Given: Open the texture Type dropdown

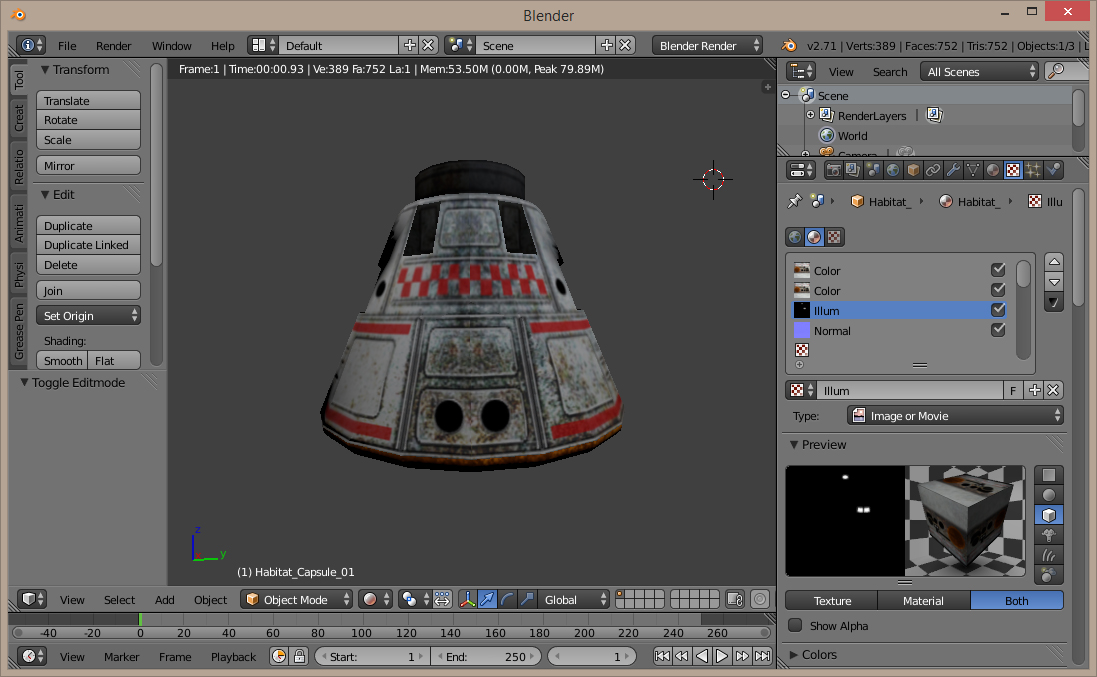Looking at the screenshot, I should point(955,416).
